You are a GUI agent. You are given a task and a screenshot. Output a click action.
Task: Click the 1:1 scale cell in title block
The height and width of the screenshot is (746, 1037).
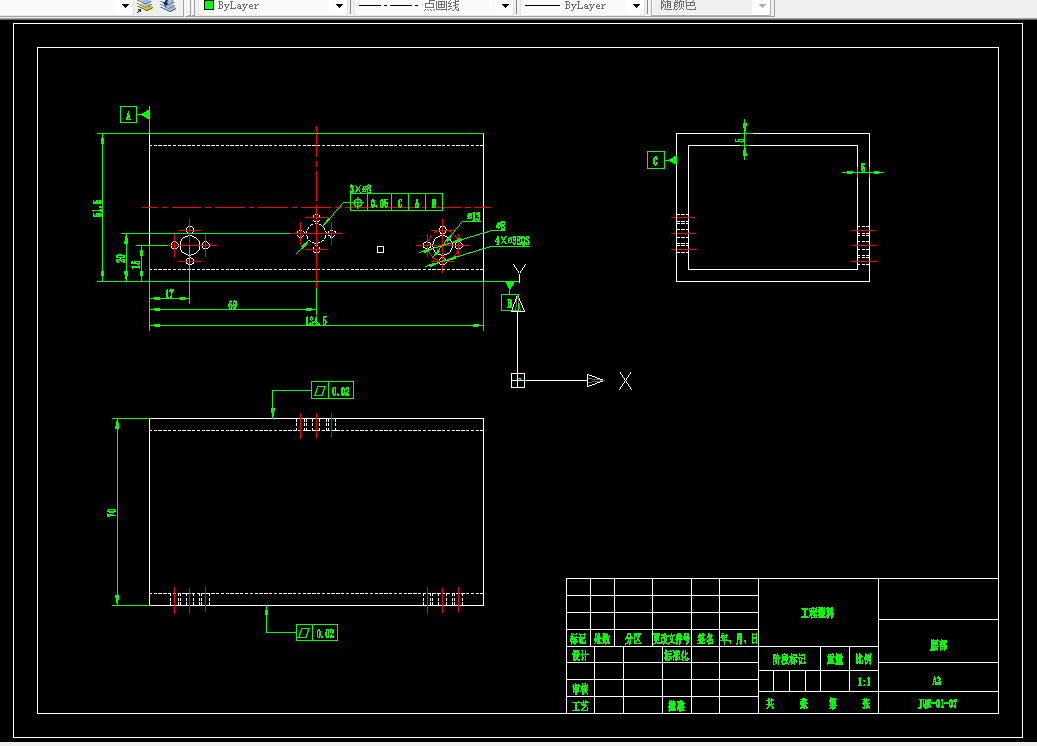(864, 682)
